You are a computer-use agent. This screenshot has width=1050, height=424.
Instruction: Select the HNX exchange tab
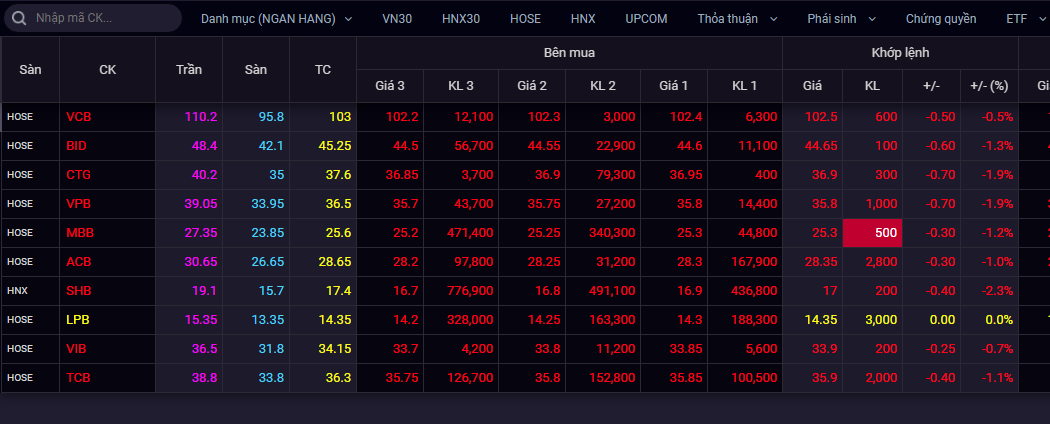tap(583, 19)
